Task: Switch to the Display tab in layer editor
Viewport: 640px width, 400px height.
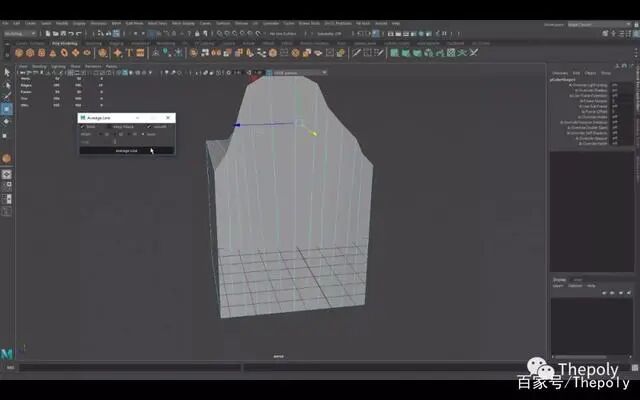Action: (x=560, y=280)
